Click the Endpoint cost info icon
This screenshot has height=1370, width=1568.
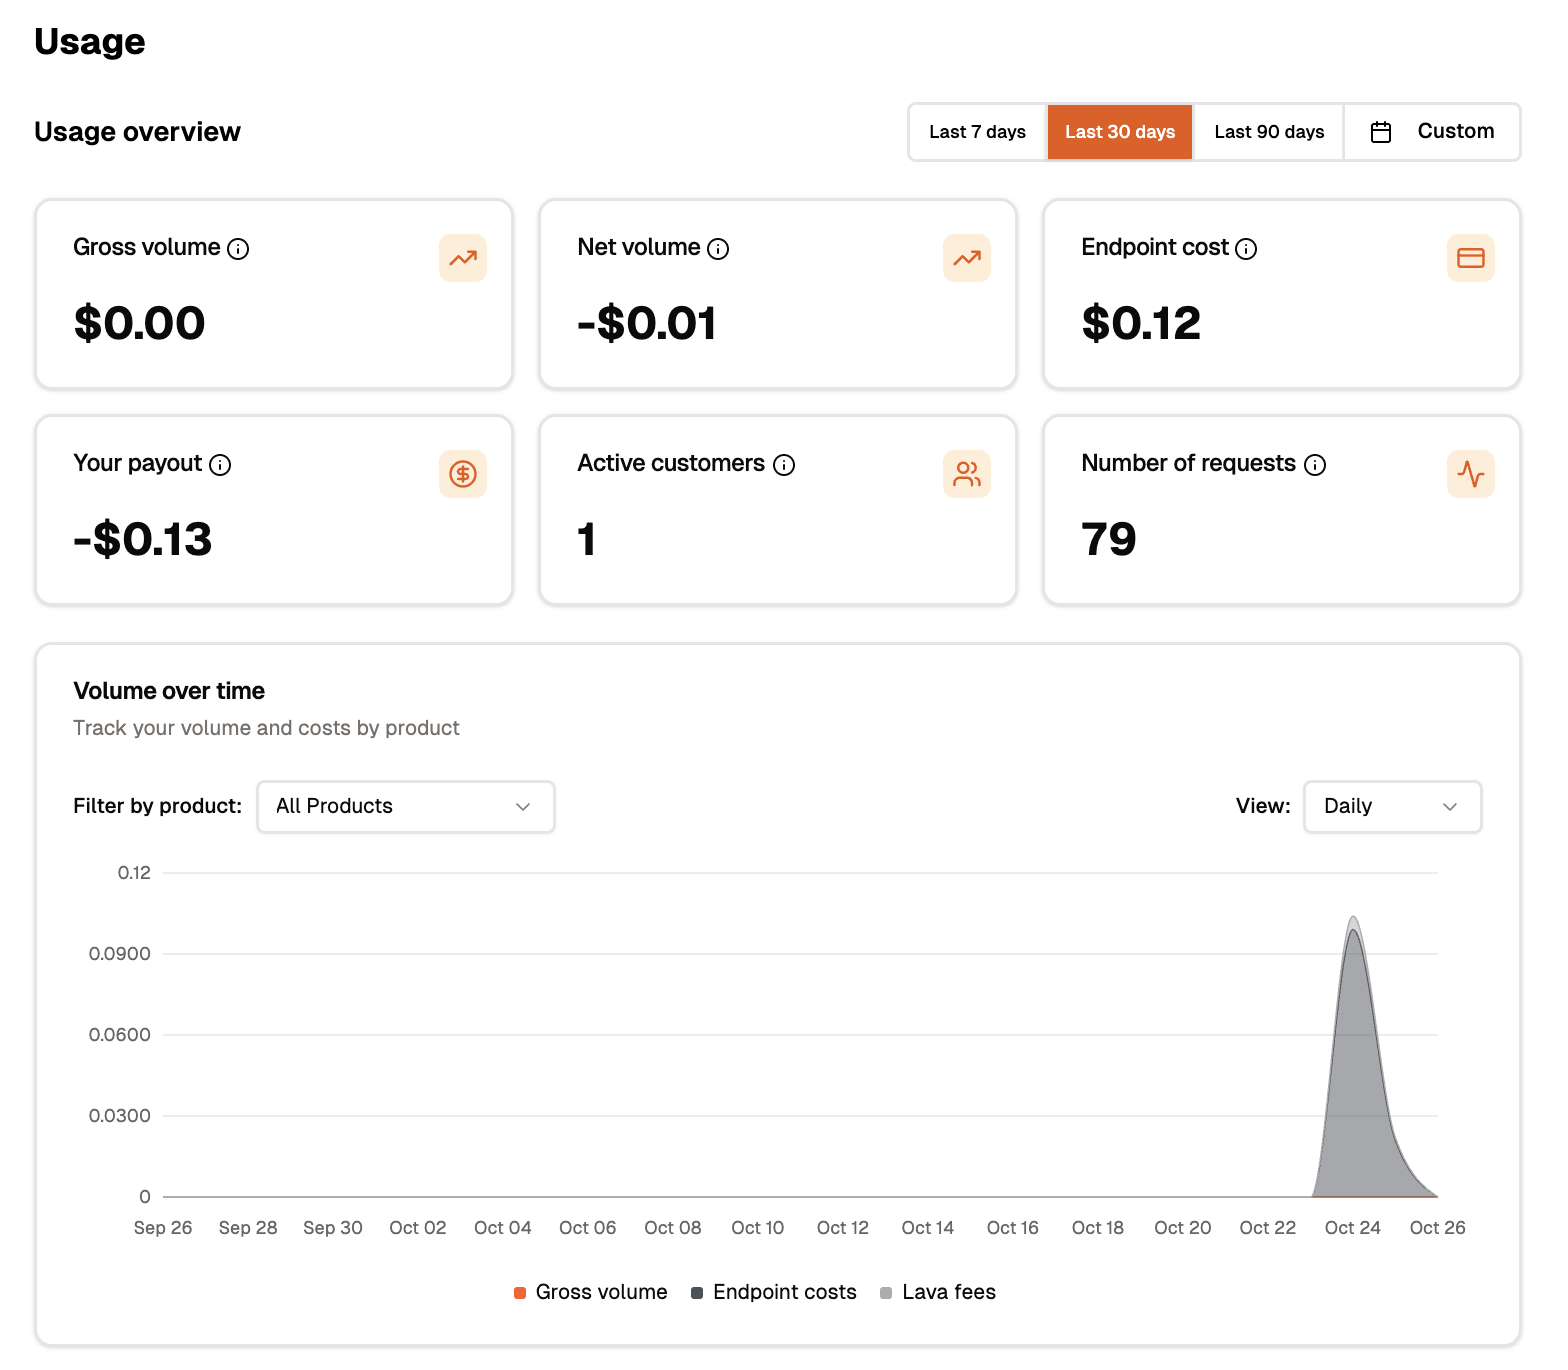click(x=1246, y=249)
